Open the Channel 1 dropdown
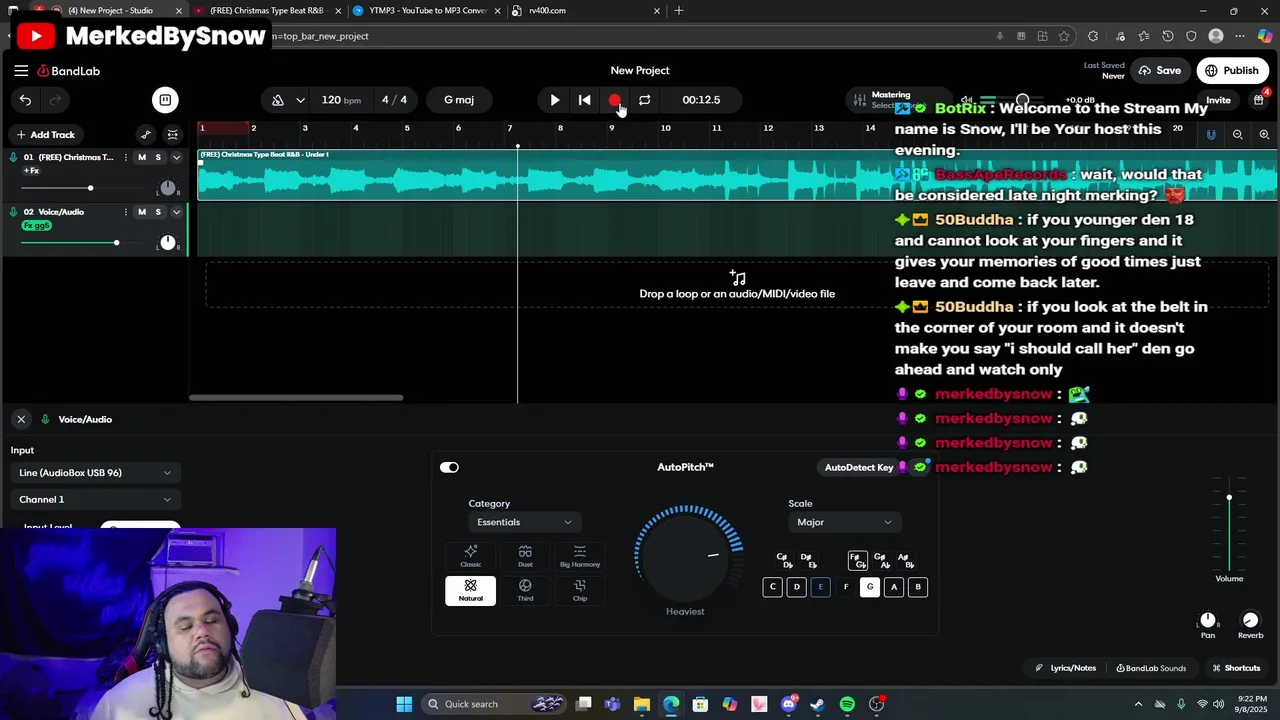Viewport: 1280px width, 720px height. point(95,500)
